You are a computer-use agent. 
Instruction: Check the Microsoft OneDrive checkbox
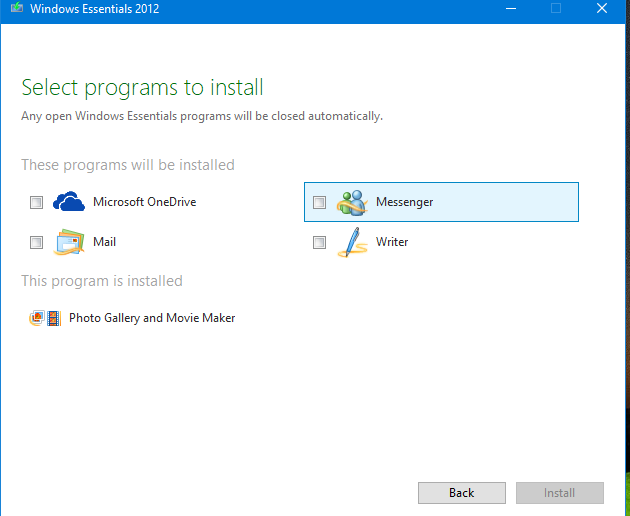[37, 202]
